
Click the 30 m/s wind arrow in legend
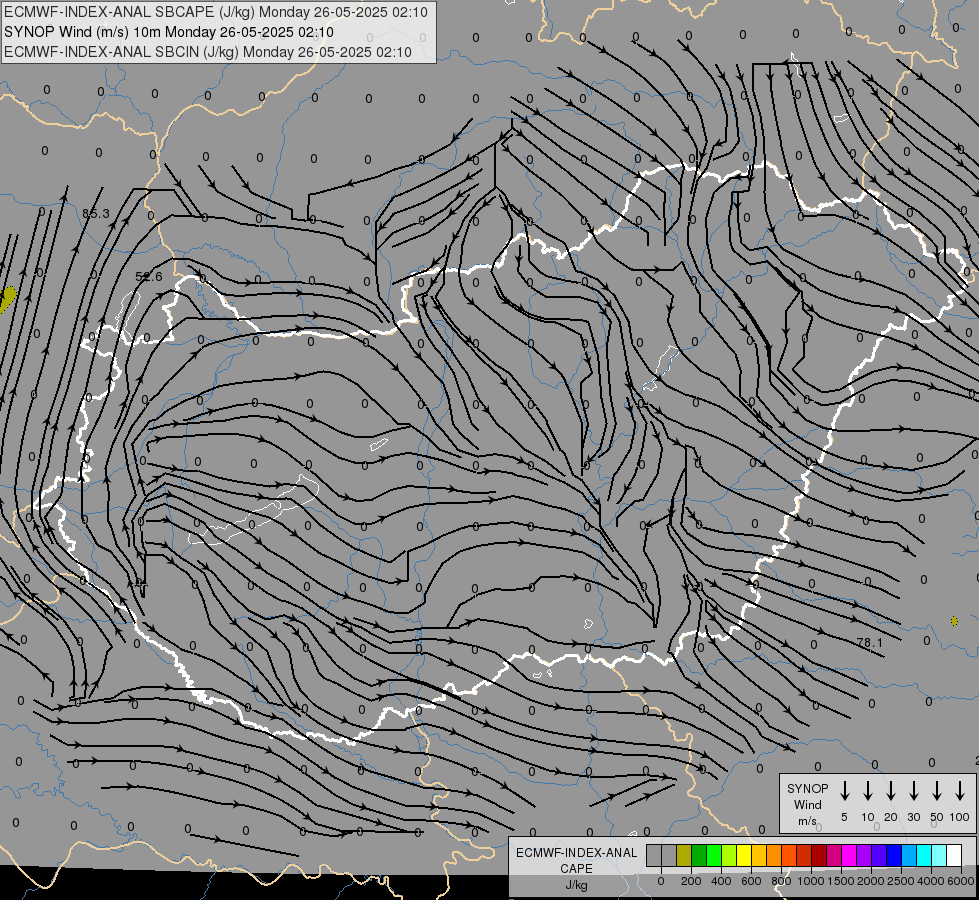click(x=913, y=791)
